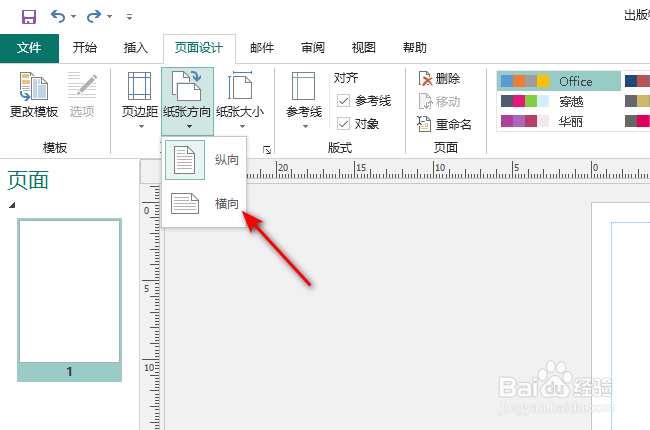The image size is (650, 430).
Task: Toggle the 对象 alignment checkbox
Action: [x=344, y=123]
